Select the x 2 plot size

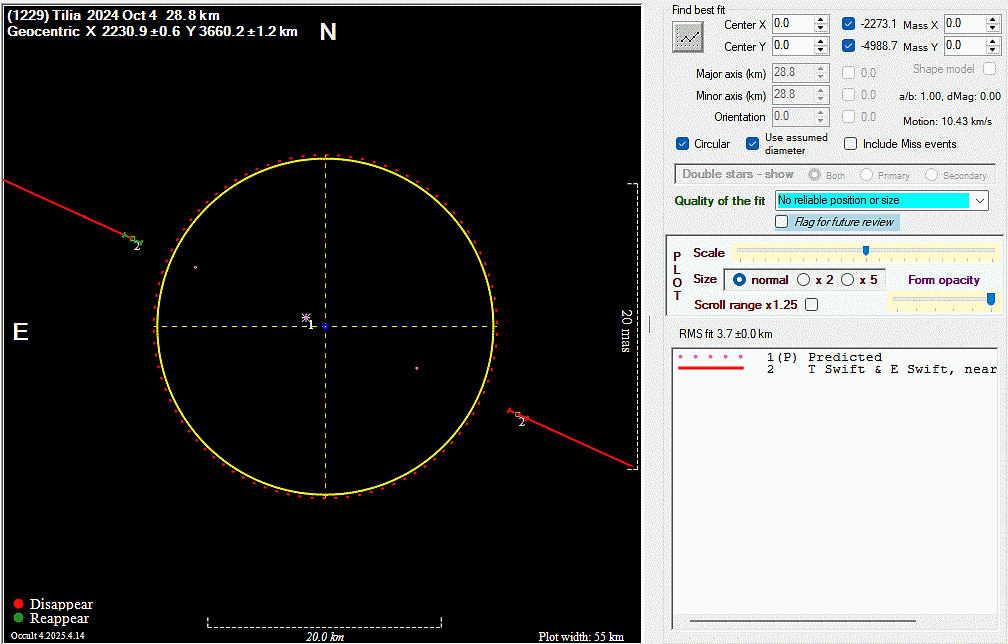[804, 280]
